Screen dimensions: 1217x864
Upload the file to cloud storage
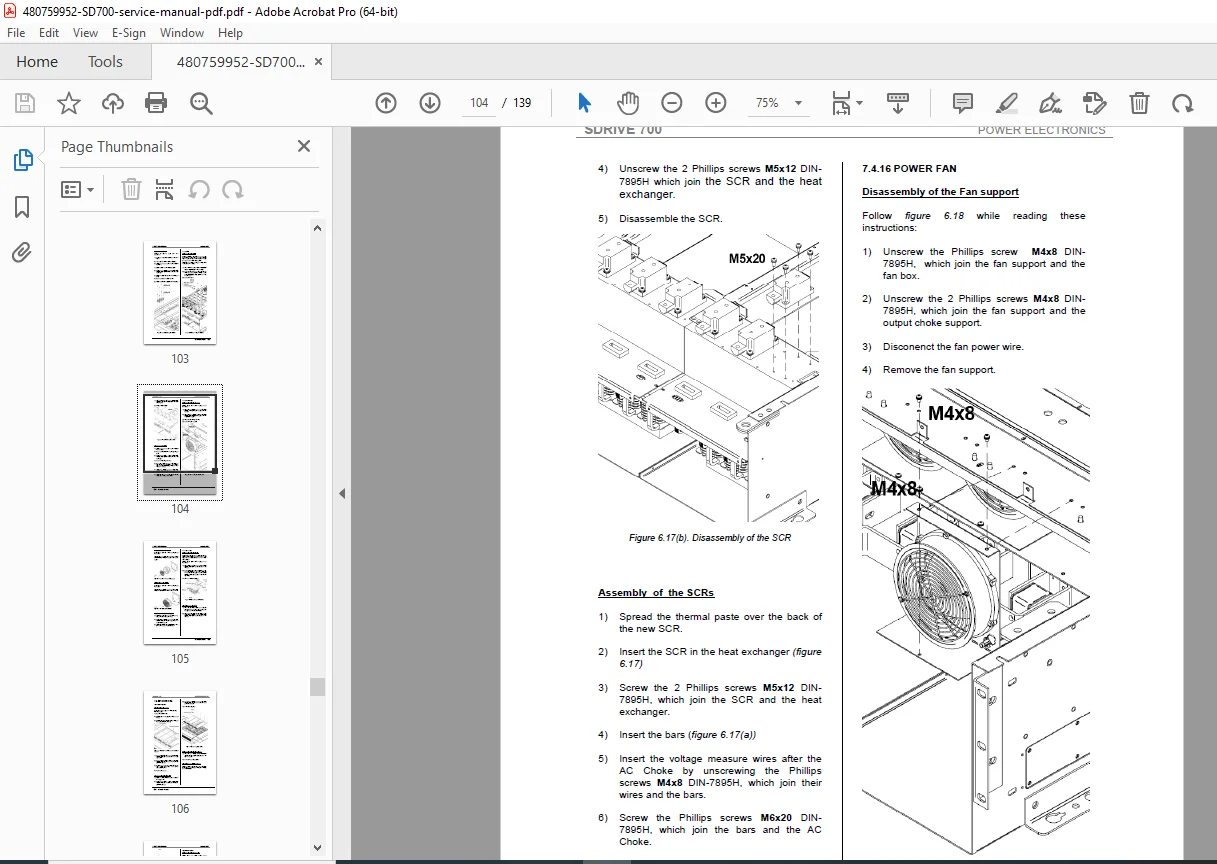click(x=113, y=103)
